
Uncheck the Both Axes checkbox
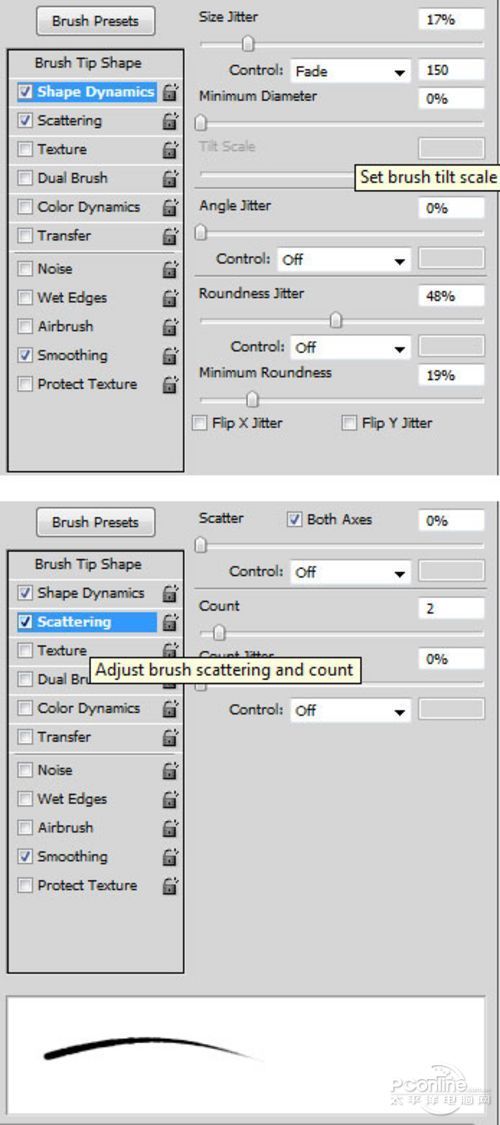294,519
